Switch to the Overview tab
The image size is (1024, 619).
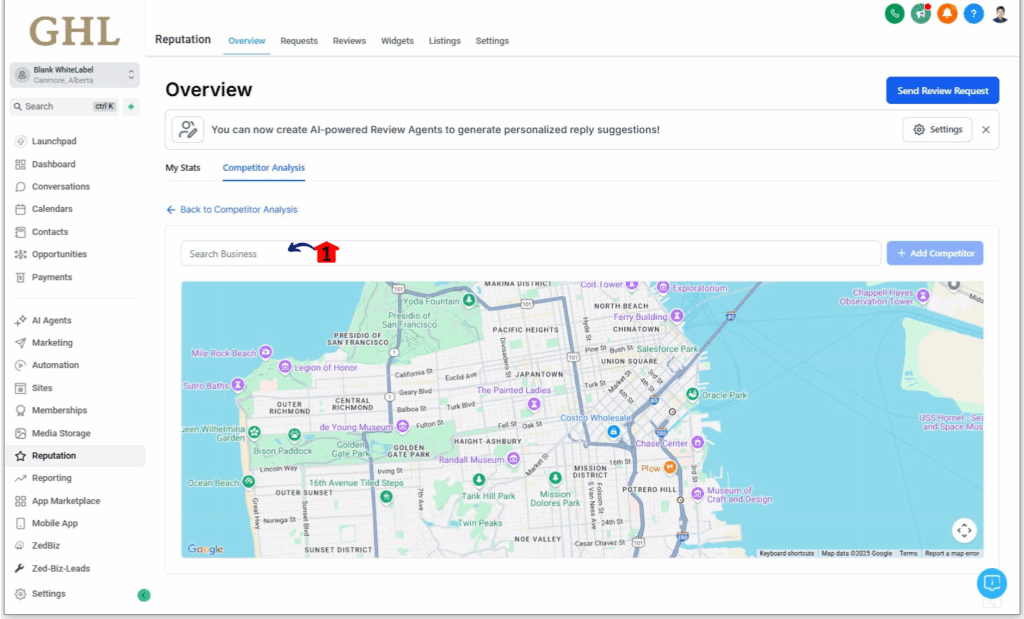click(247, 40)
